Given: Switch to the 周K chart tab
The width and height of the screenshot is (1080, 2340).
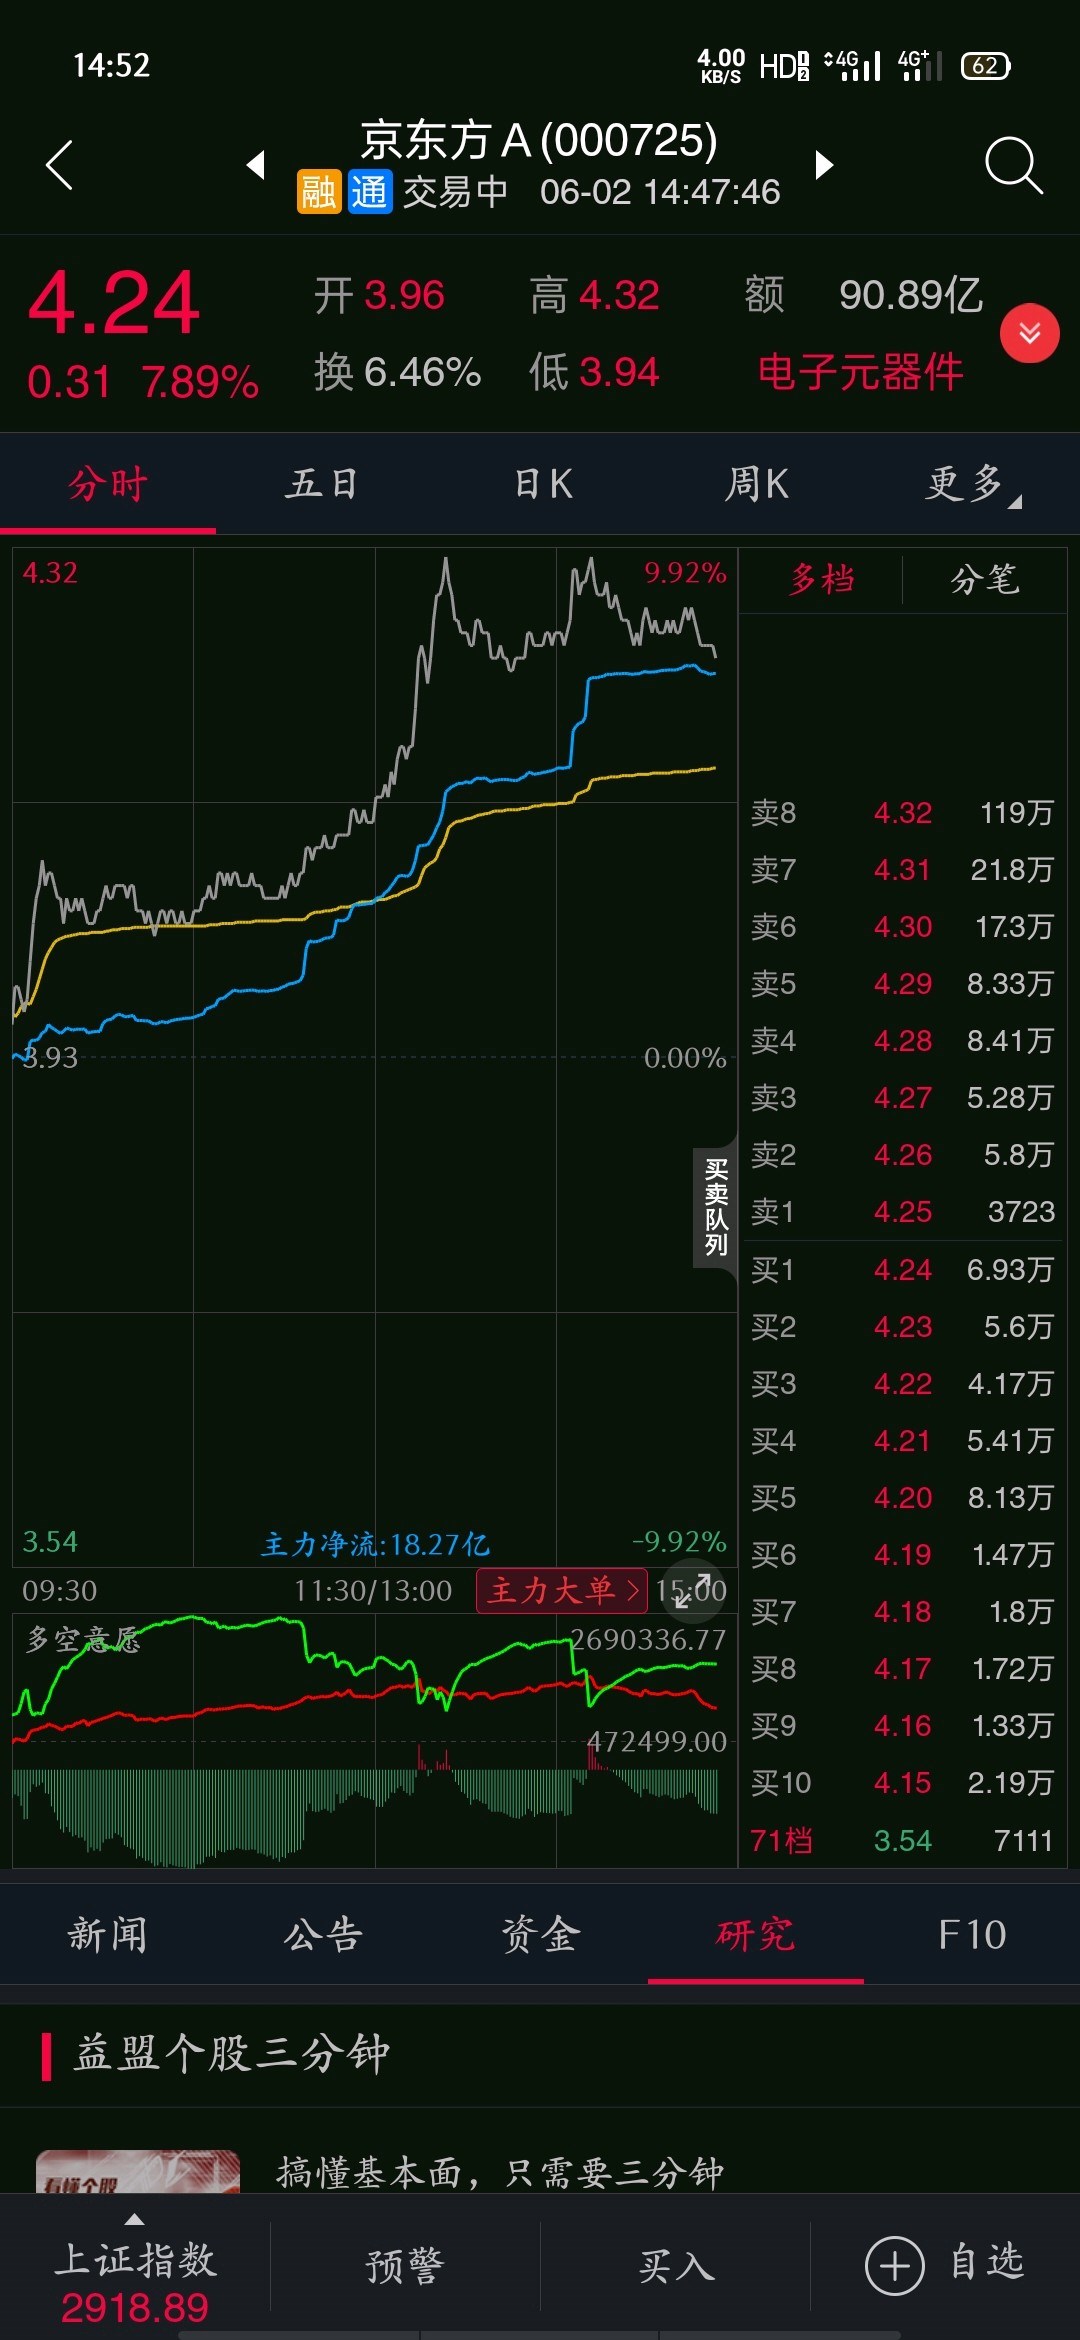Looking at the screenshot, I should pos(757,484).
